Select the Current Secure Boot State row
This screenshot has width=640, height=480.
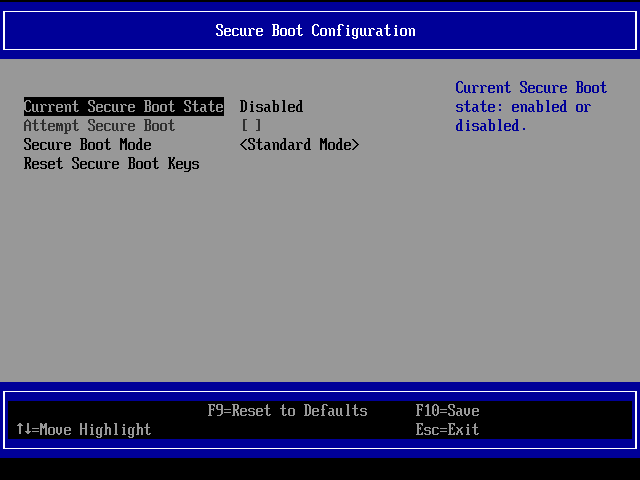pyautogui.click(x=123, y=107)
